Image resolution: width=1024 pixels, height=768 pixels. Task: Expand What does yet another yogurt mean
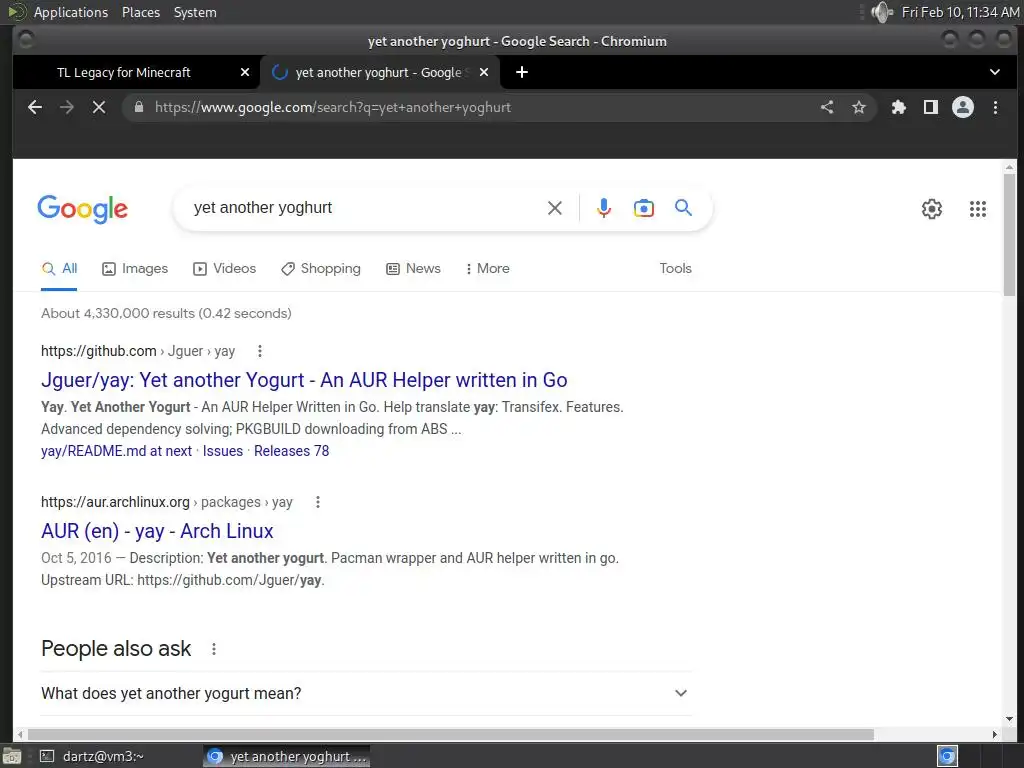pos(366,694)
